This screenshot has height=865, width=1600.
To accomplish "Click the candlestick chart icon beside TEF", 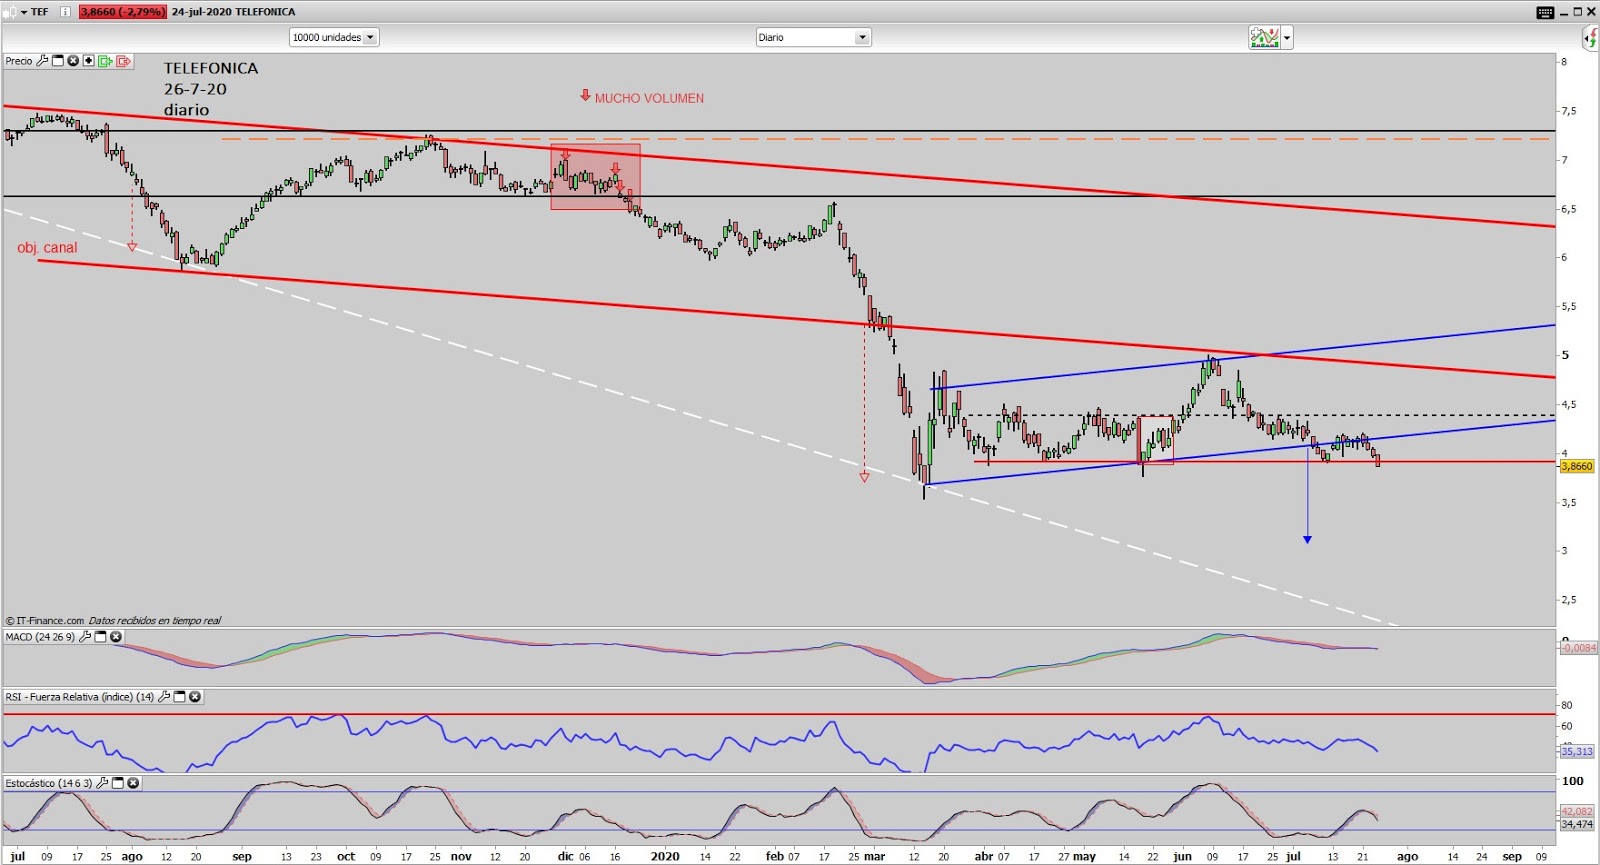I will [10, 12].
